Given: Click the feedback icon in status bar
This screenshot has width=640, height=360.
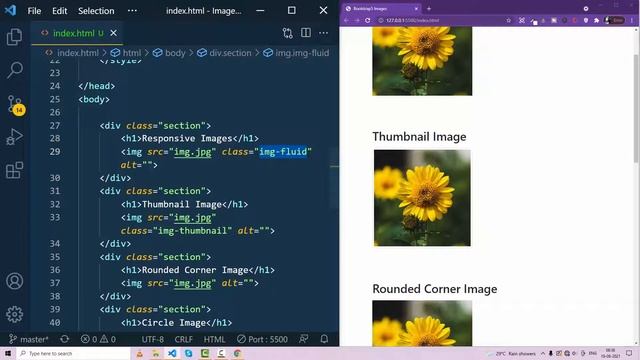Looking at the screenshot, I should click(304, 339).
